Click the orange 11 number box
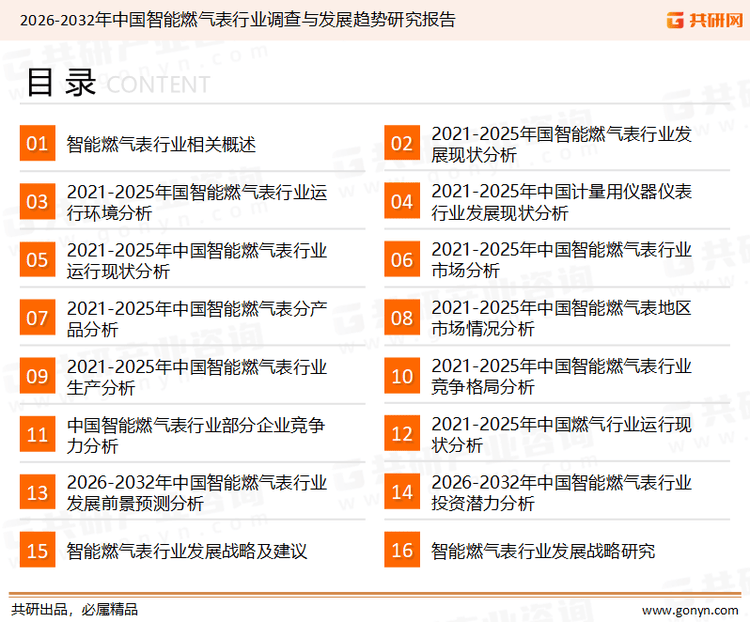Screen dimensions: 750x622 (x=37, y=434)
